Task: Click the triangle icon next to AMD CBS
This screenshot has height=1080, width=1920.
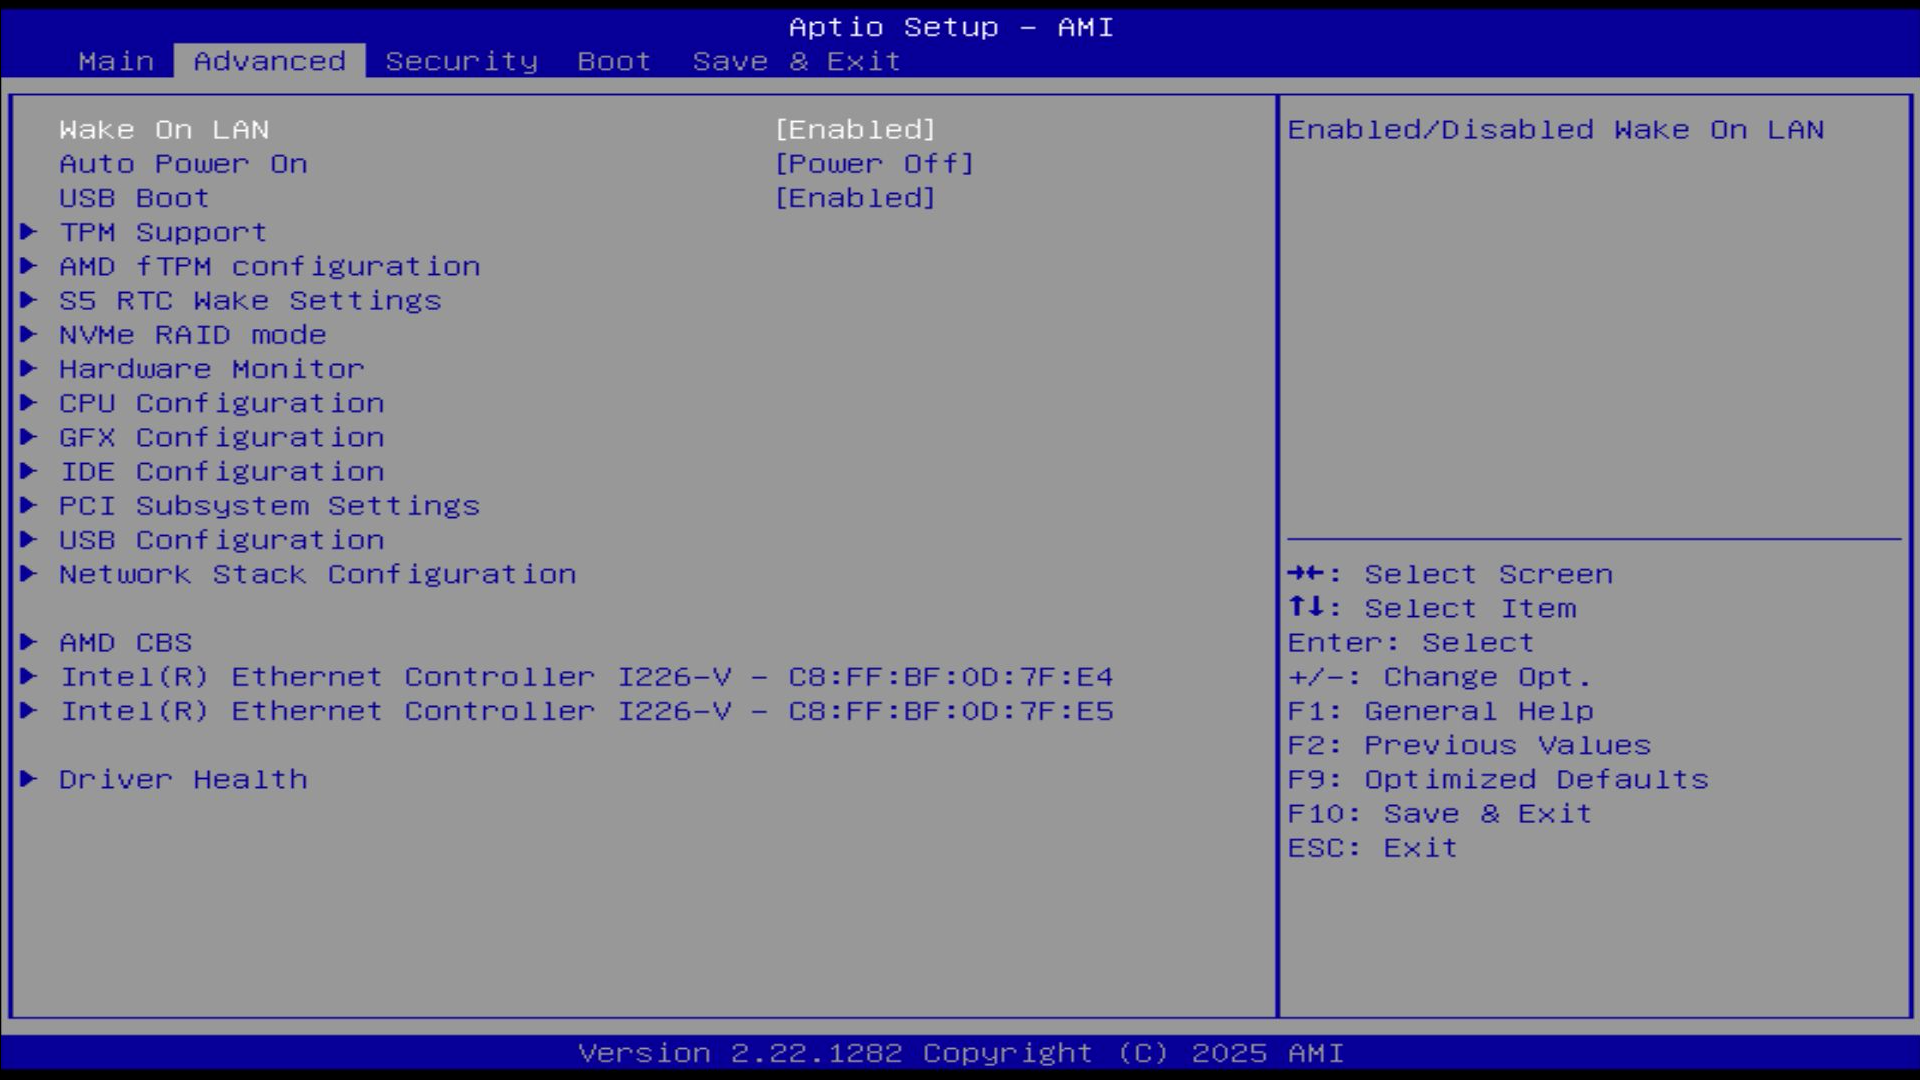Action: 29,642
